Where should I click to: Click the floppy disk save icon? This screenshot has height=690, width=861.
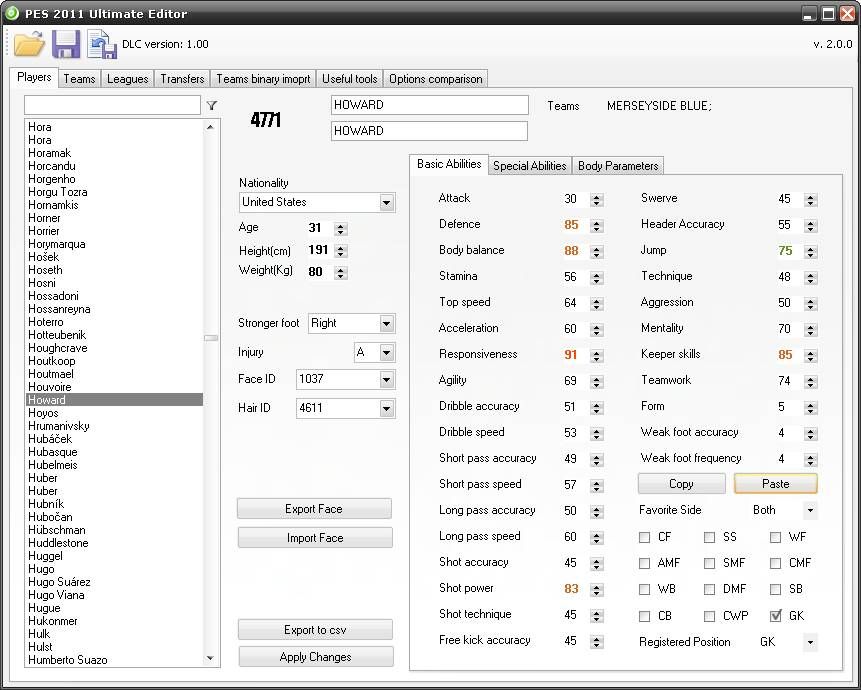66,44
